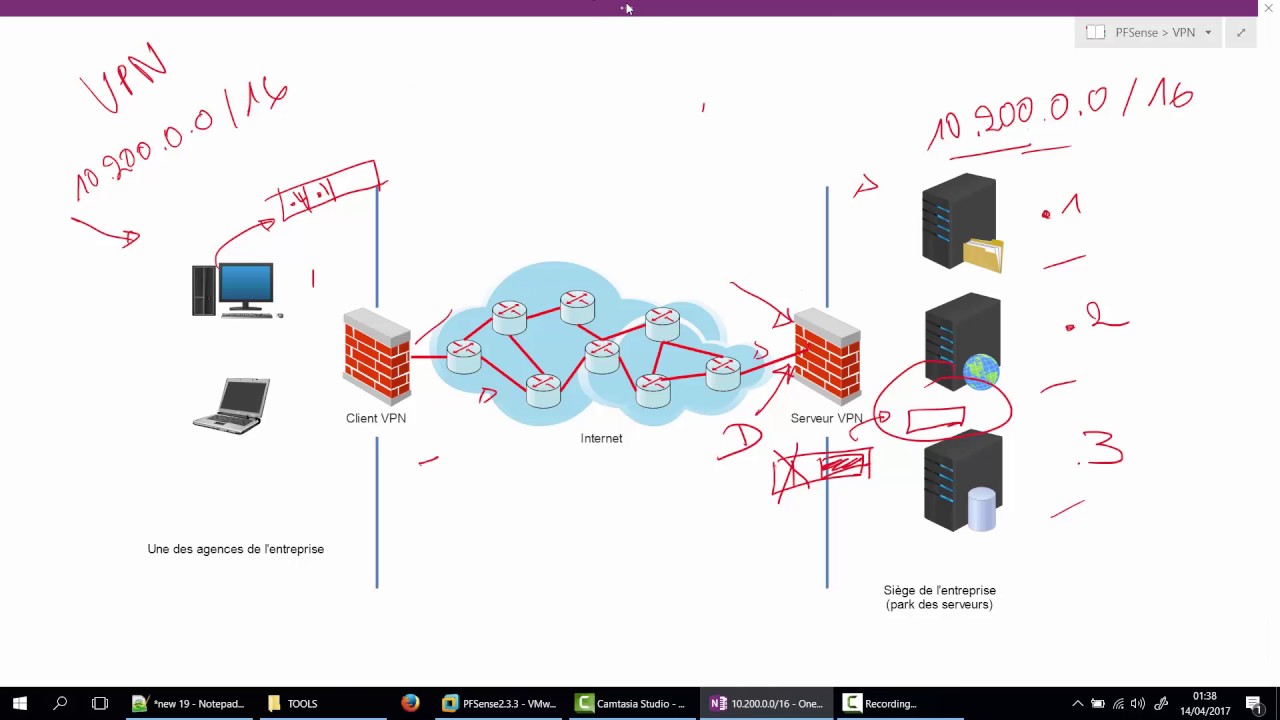
Task: Open the Windows Start menu
Action: tap(20, 704)
